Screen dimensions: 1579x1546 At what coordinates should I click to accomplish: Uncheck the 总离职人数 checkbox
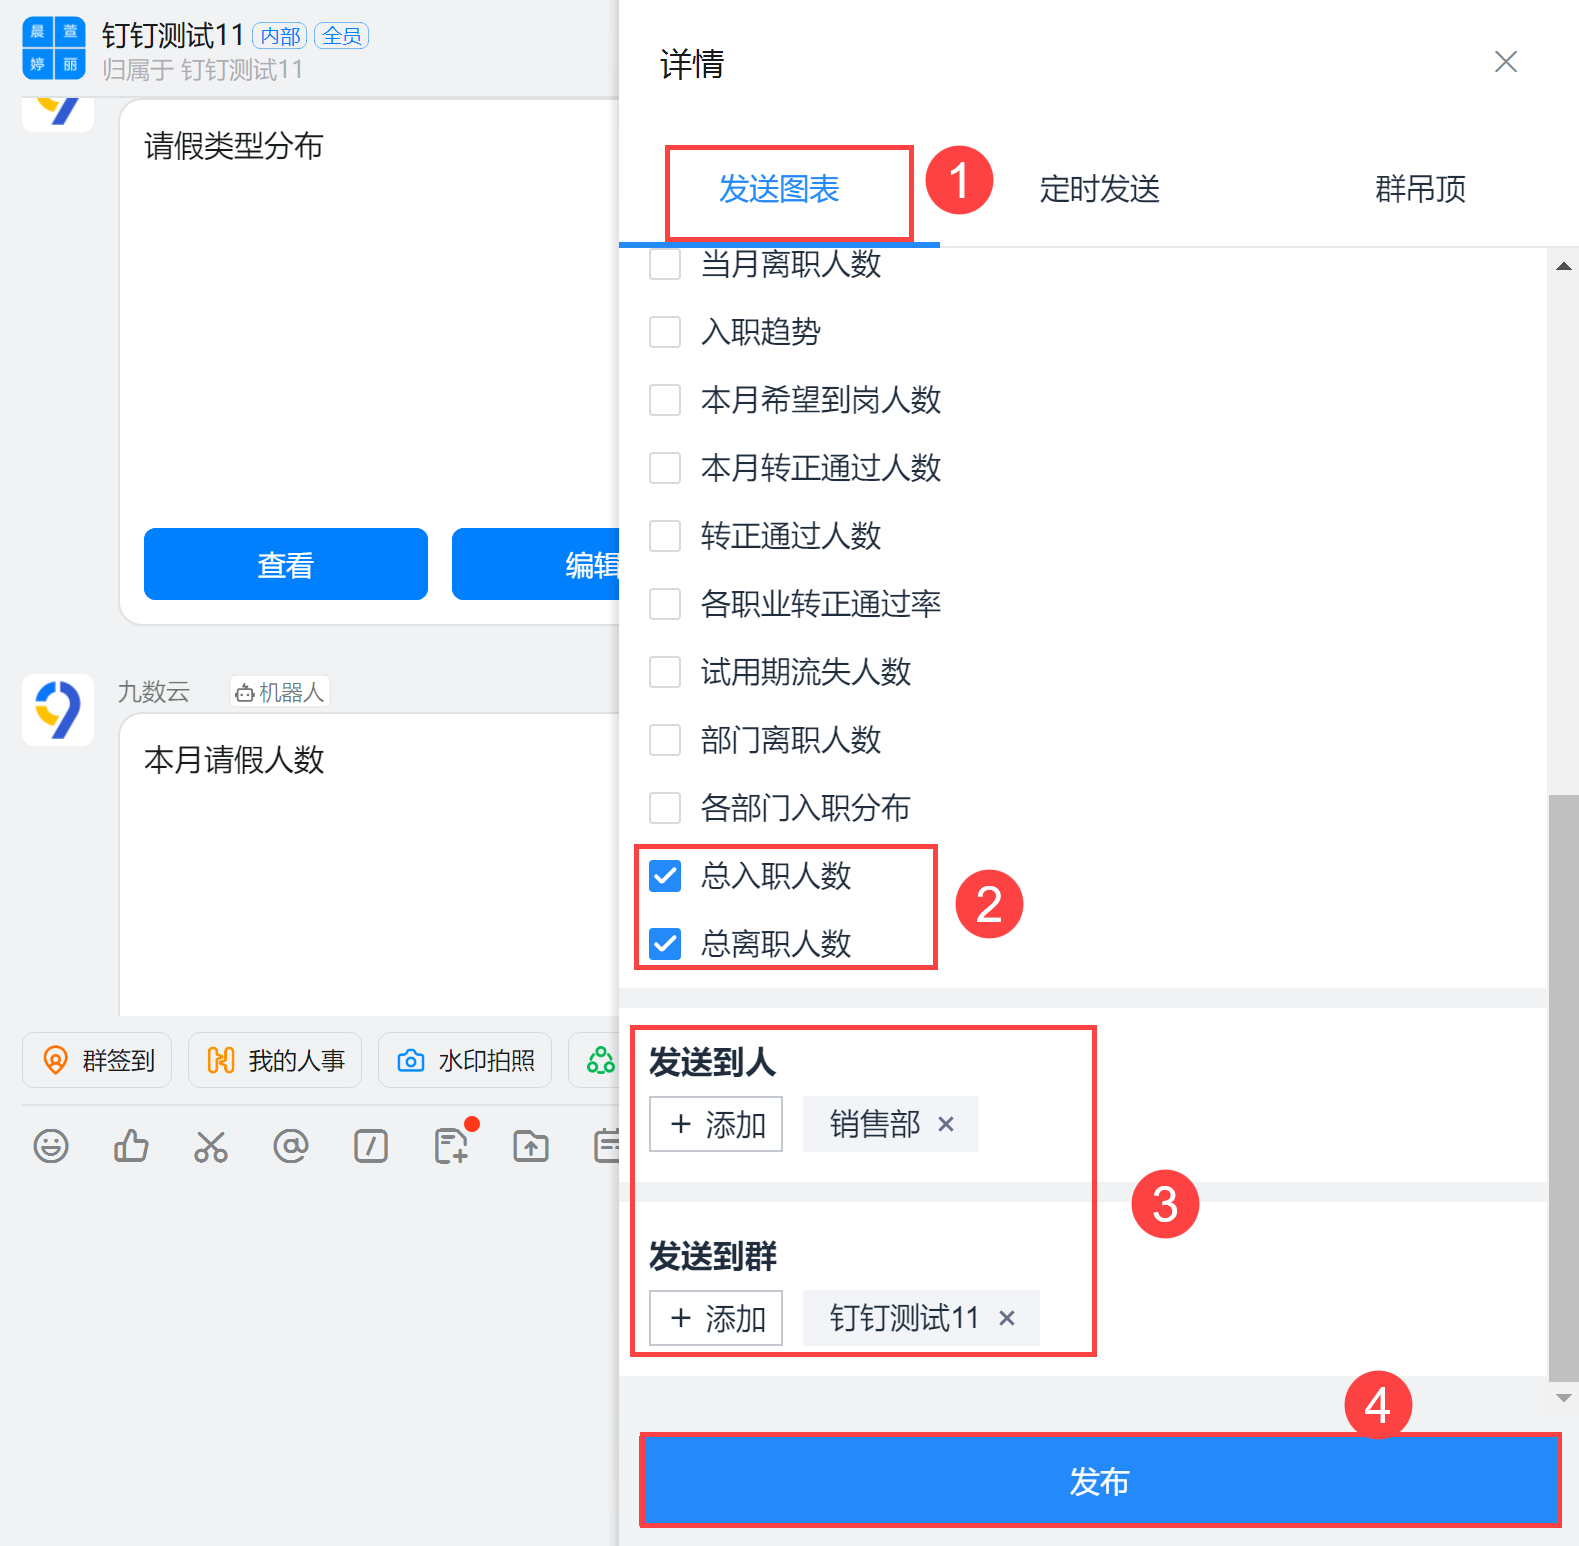click(x=665, y=944)
